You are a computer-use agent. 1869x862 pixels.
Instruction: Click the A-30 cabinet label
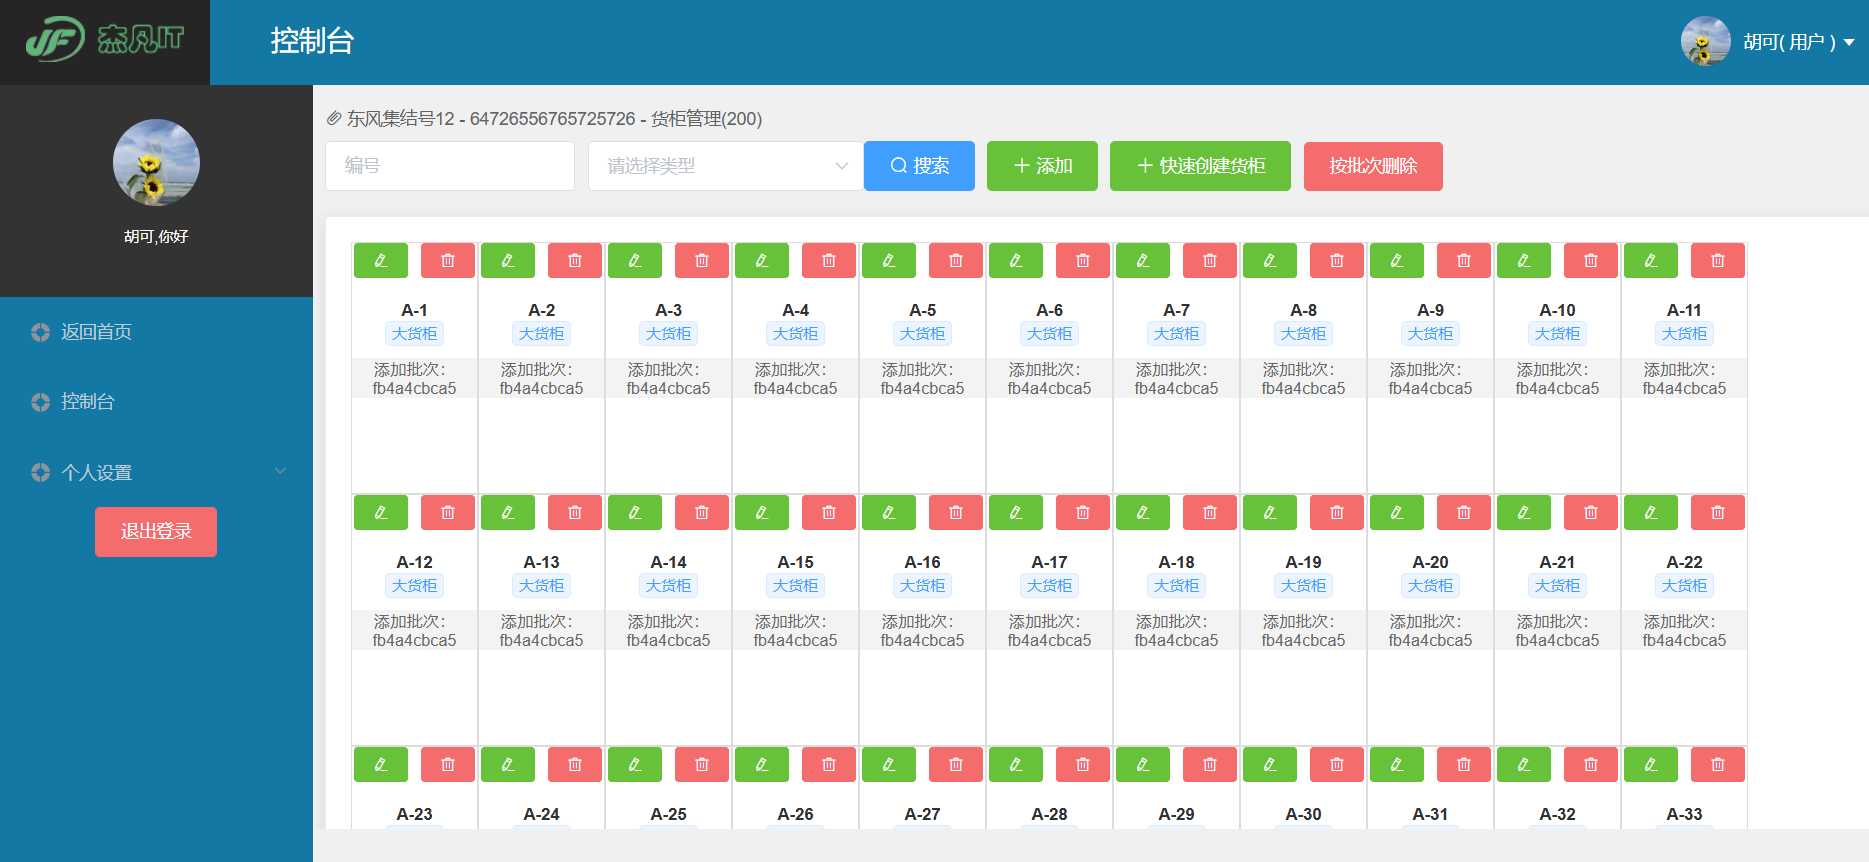pos(1303,814)
